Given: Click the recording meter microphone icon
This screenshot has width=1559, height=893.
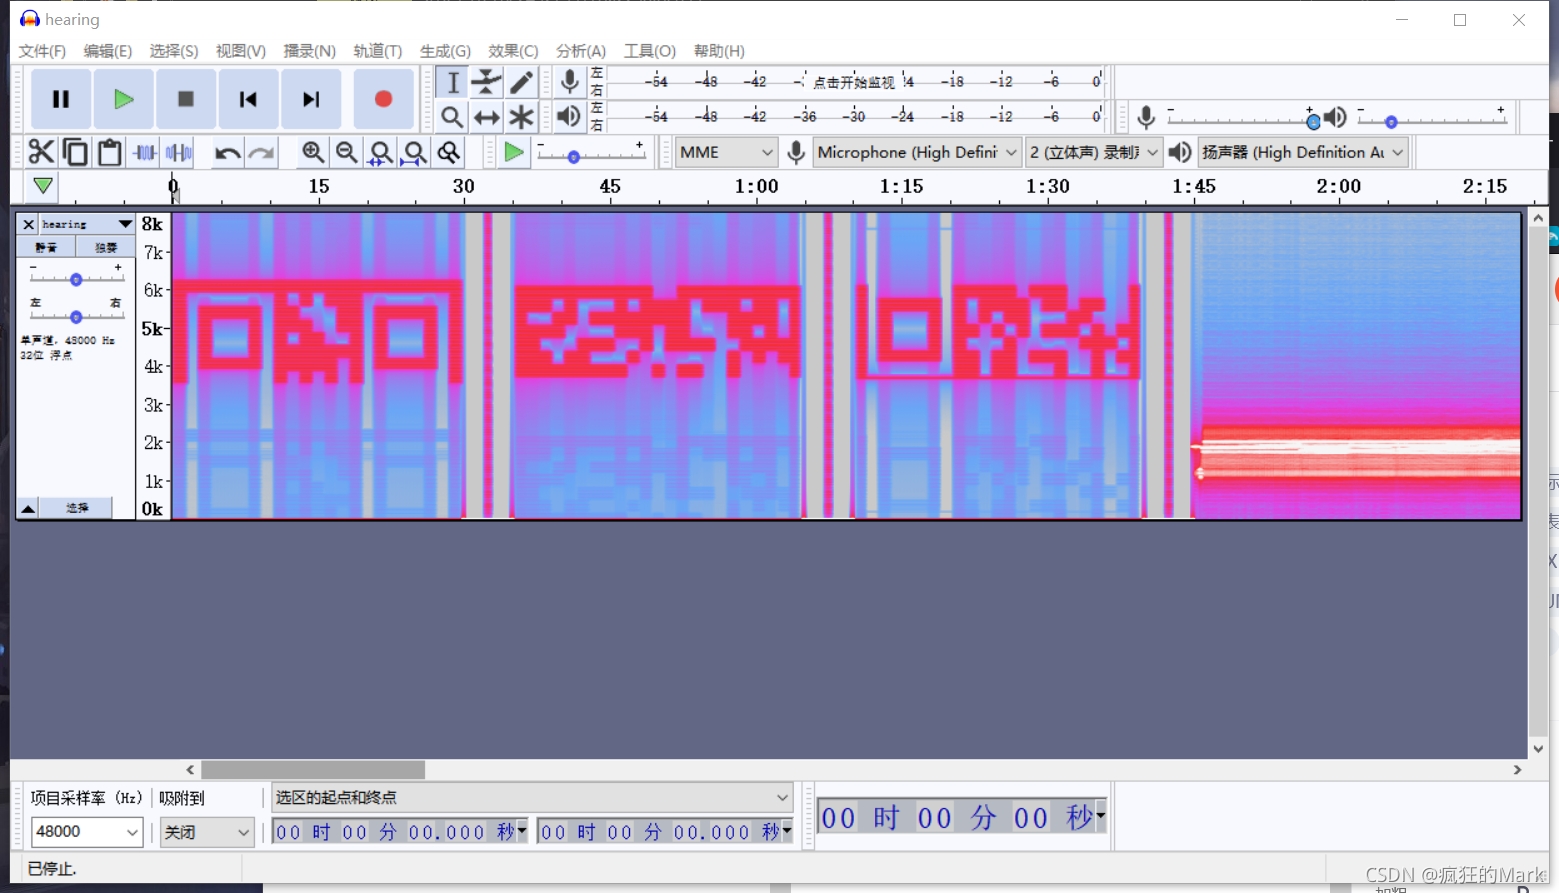Looking at the screenshot, I should (x=570, y=82).
